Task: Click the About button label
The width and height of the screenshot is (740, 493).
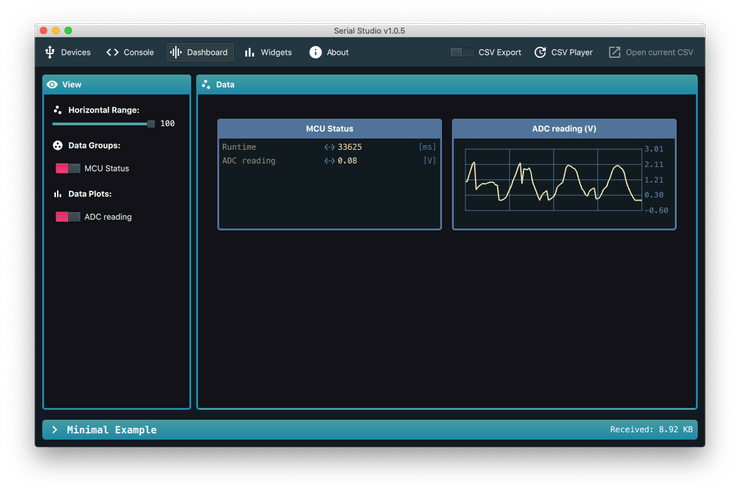Action: 337,52
